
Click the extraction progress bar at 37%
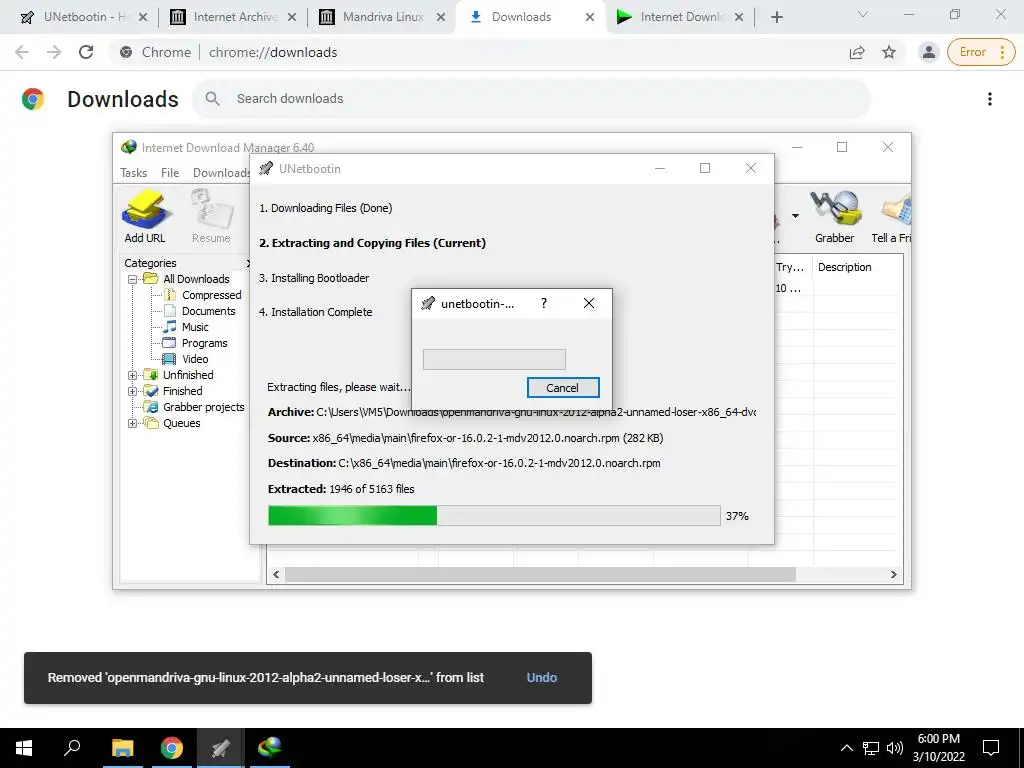(x=494, y=515)
